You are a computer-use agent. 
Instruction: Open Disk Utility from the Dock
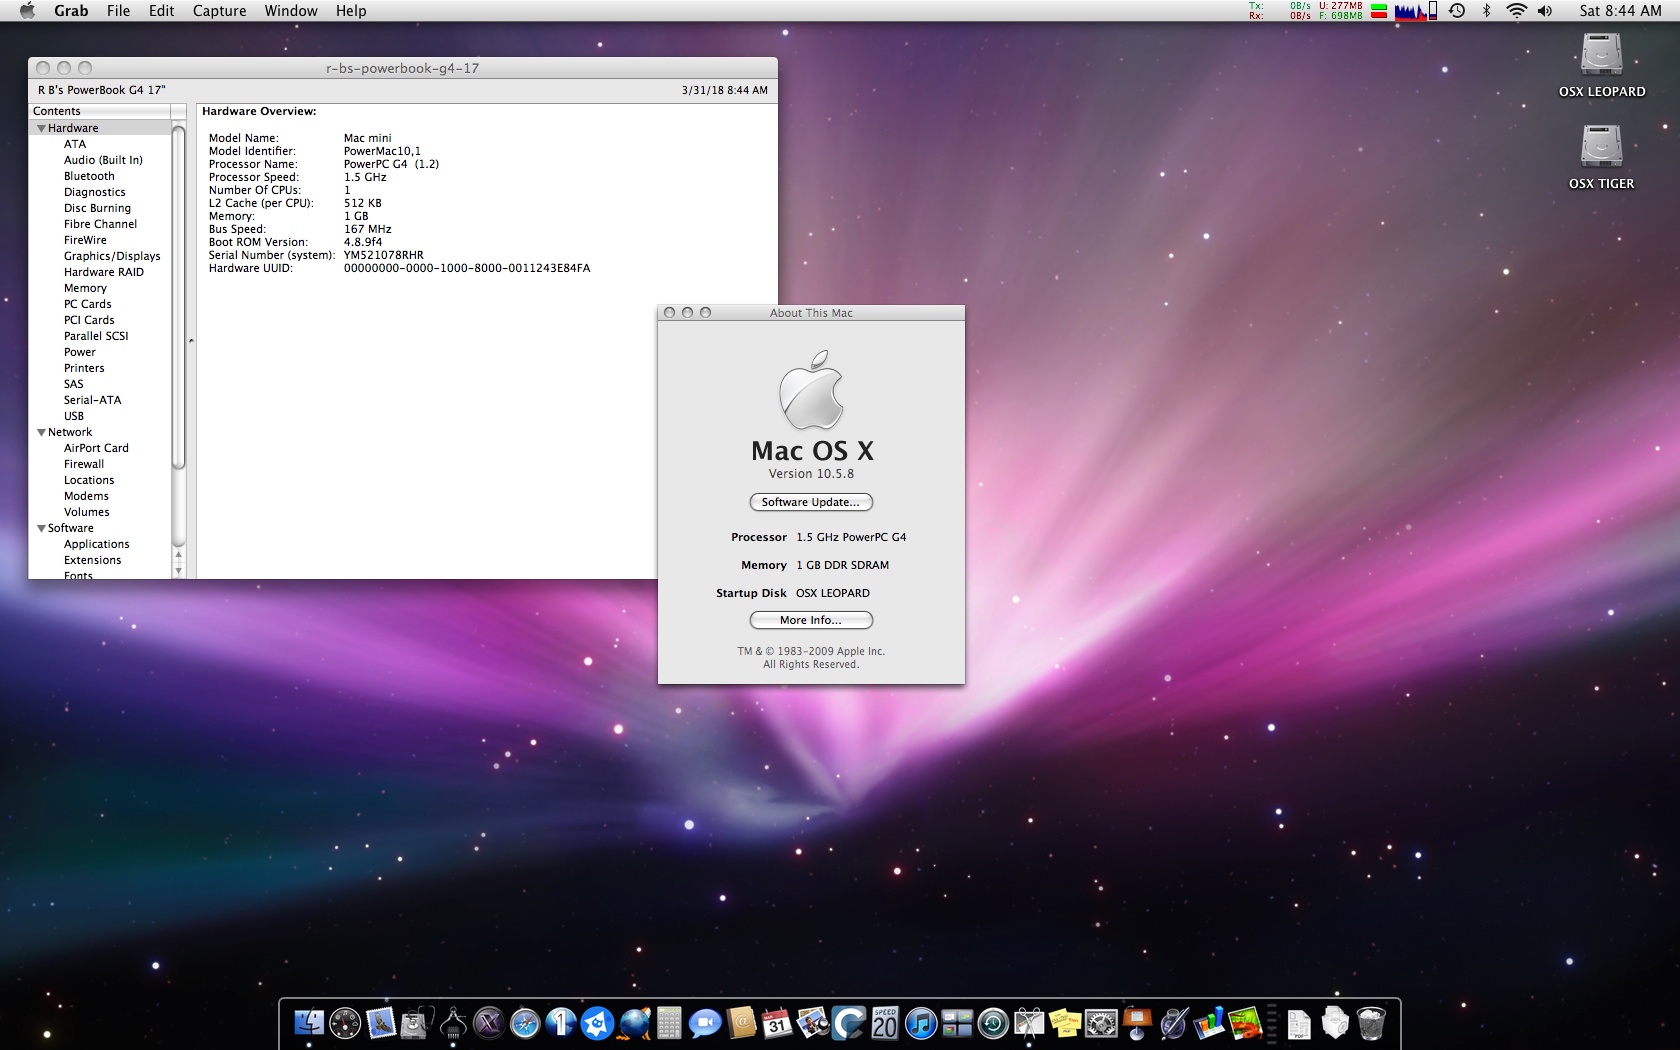(x=417, y=1023)
